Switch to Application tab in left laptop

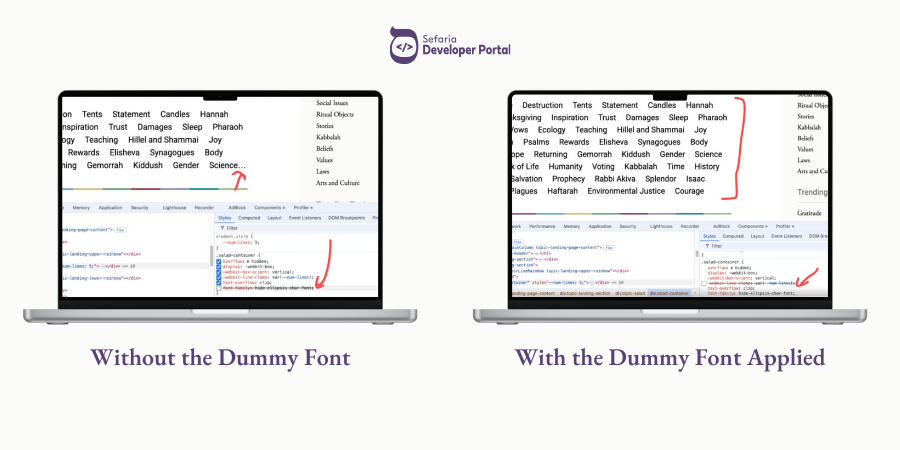tap(110, 208)
